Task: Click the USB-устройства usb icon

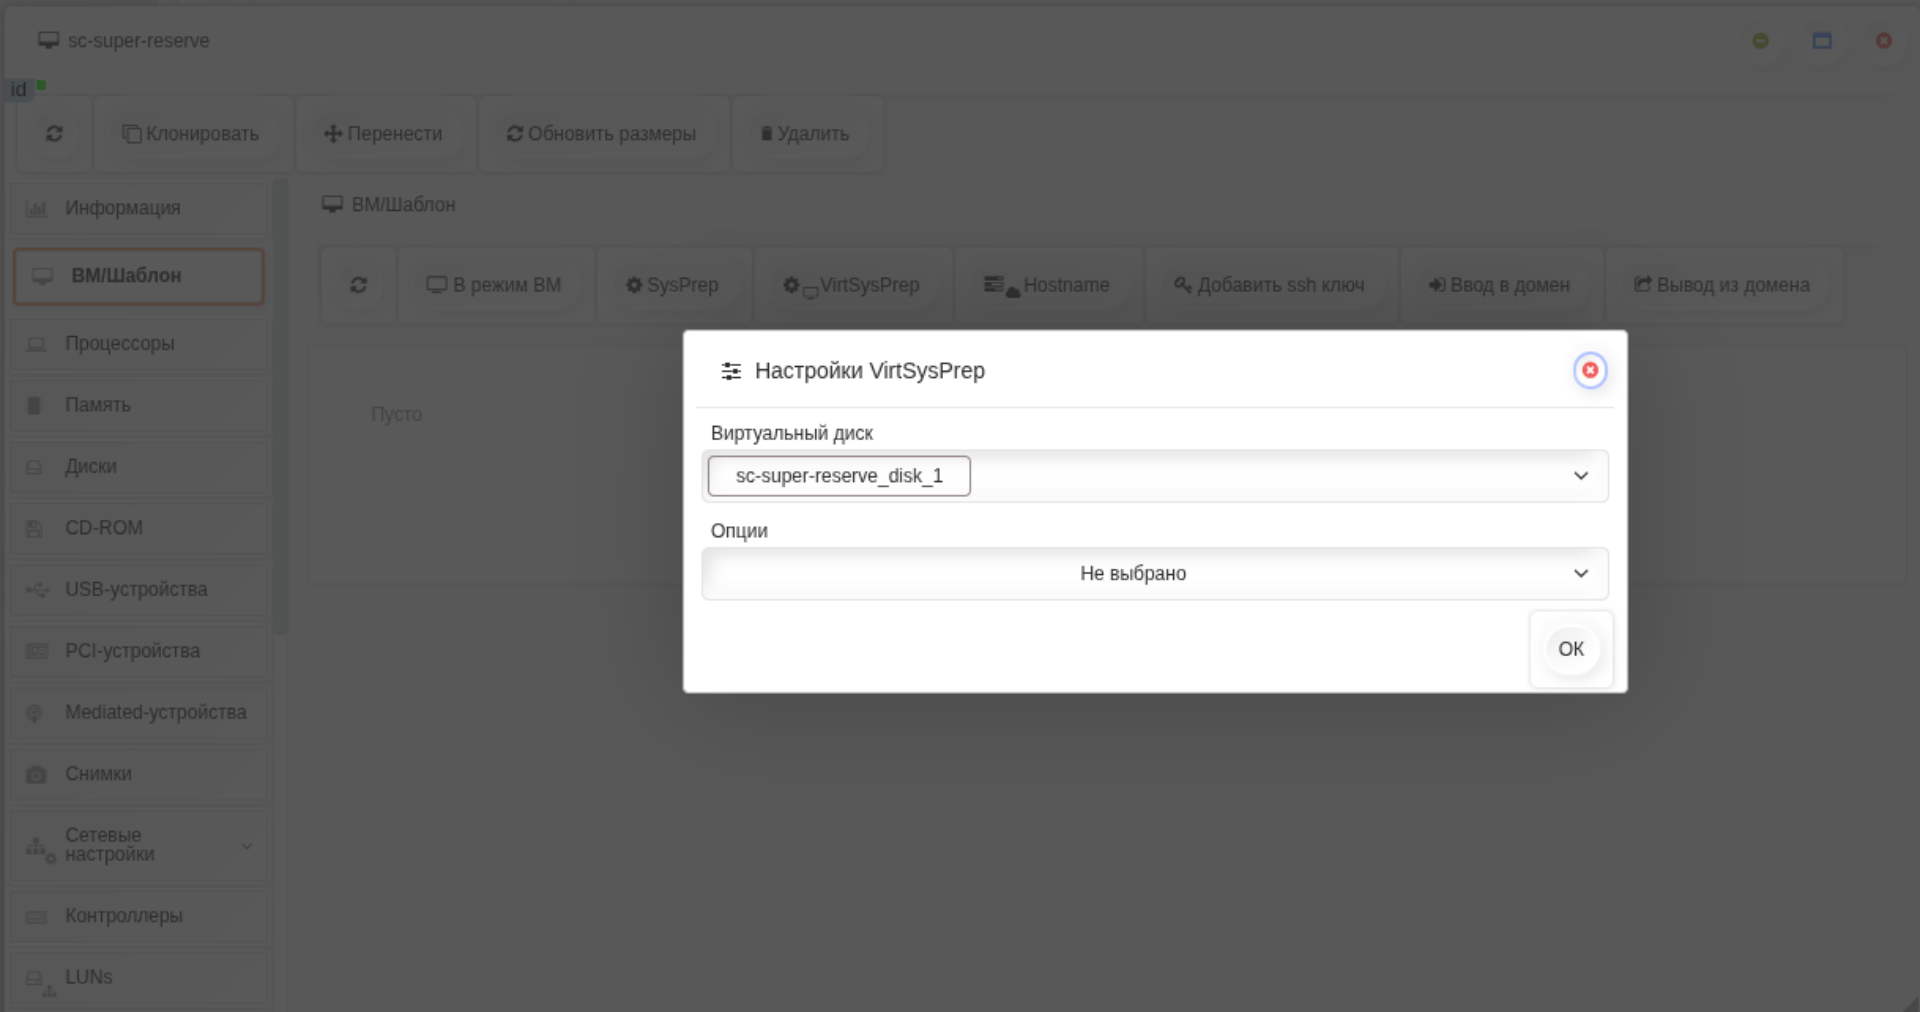Action: [37, 590]
